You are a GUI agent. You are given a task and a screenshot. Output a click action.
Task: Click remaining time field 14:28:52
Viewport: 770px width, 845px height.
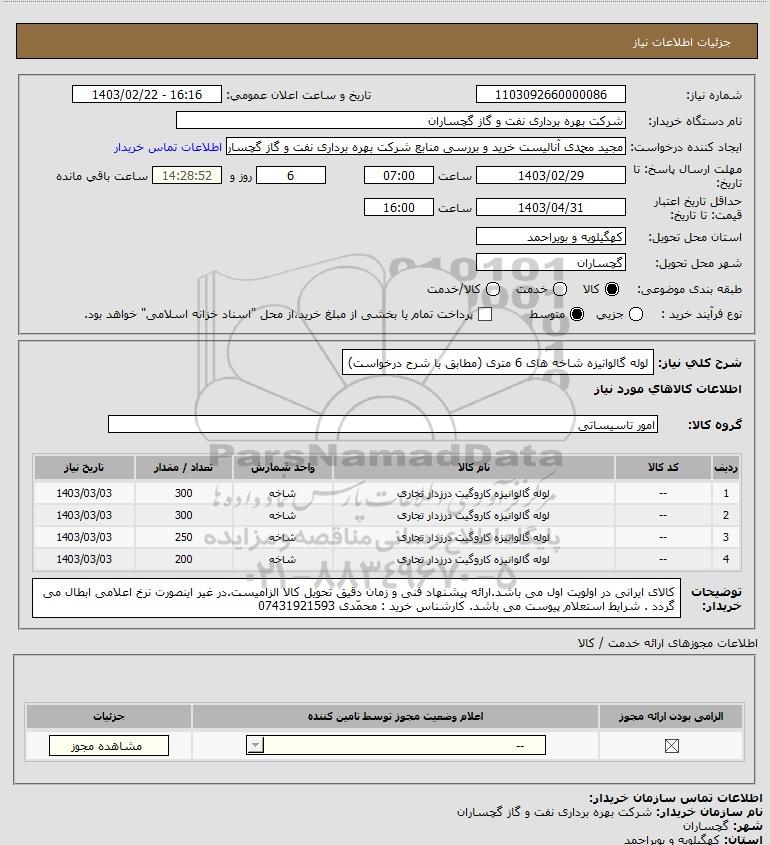point(187,175)
